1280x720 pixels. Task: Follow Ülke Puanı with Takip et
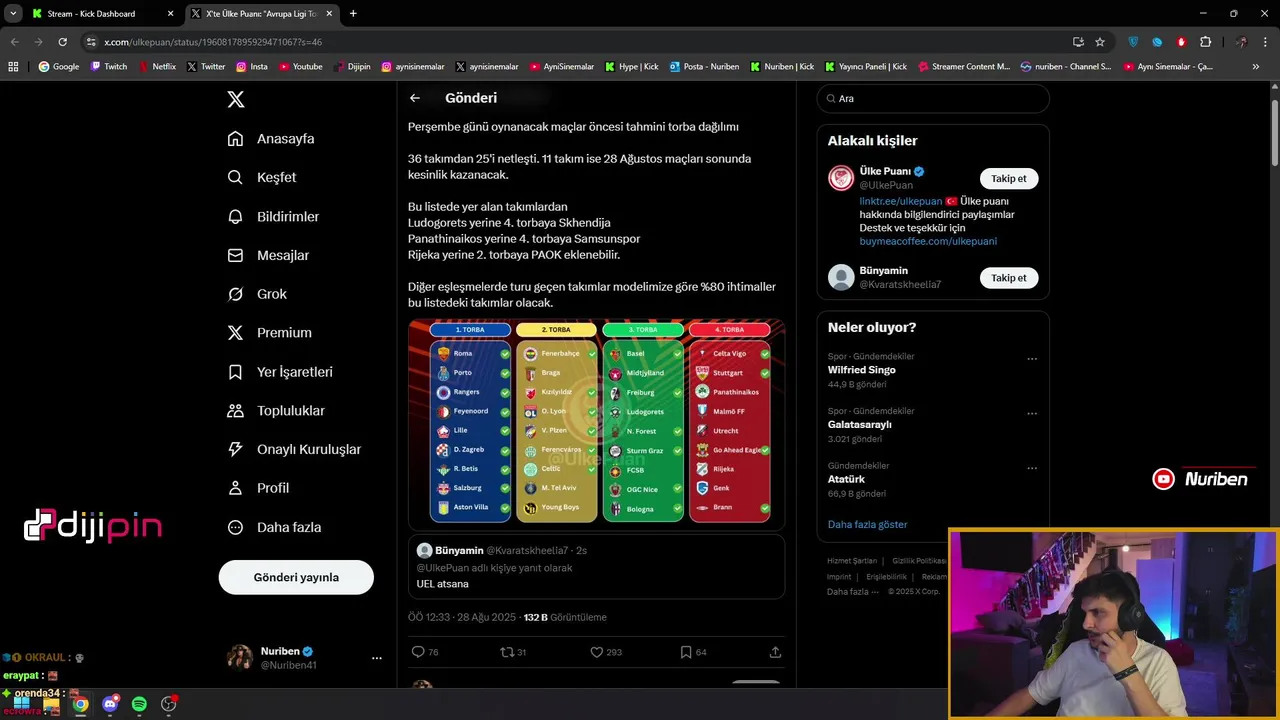pyautogui.click(x=1008, y=179)
